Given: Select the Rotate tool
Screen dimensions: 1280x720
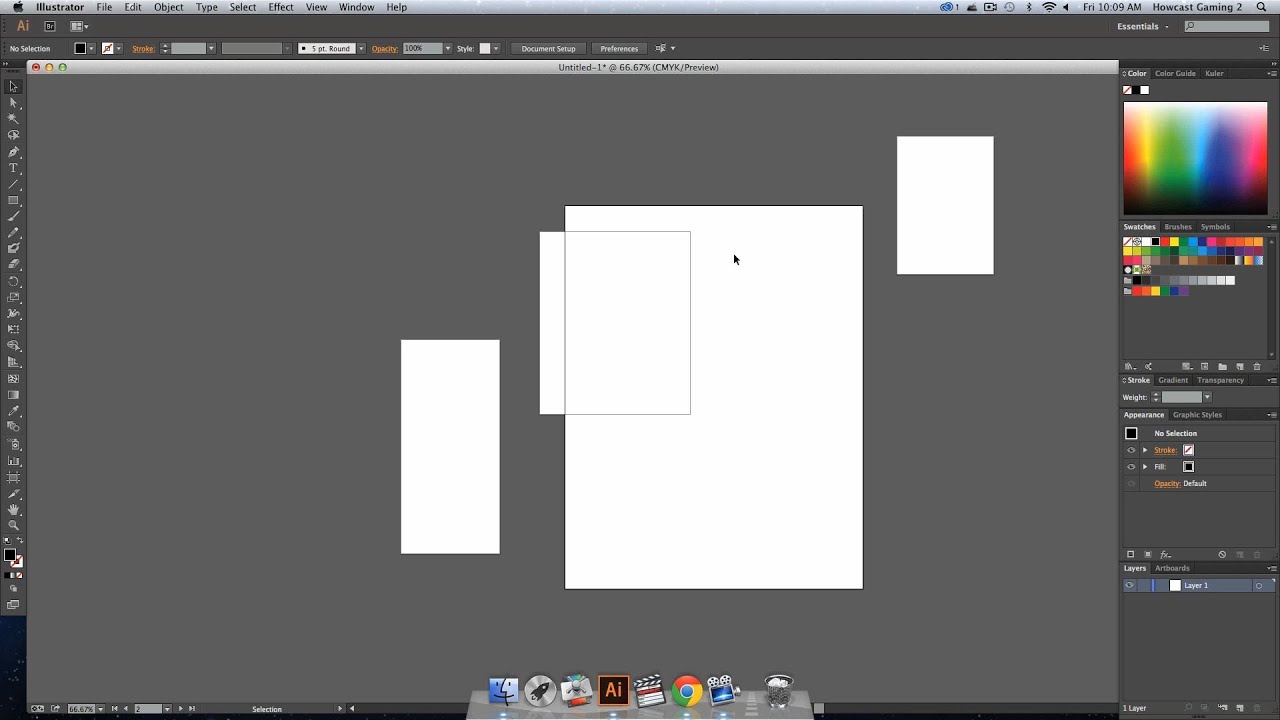Looking at the screenshot, I should [x=14, y=281].
